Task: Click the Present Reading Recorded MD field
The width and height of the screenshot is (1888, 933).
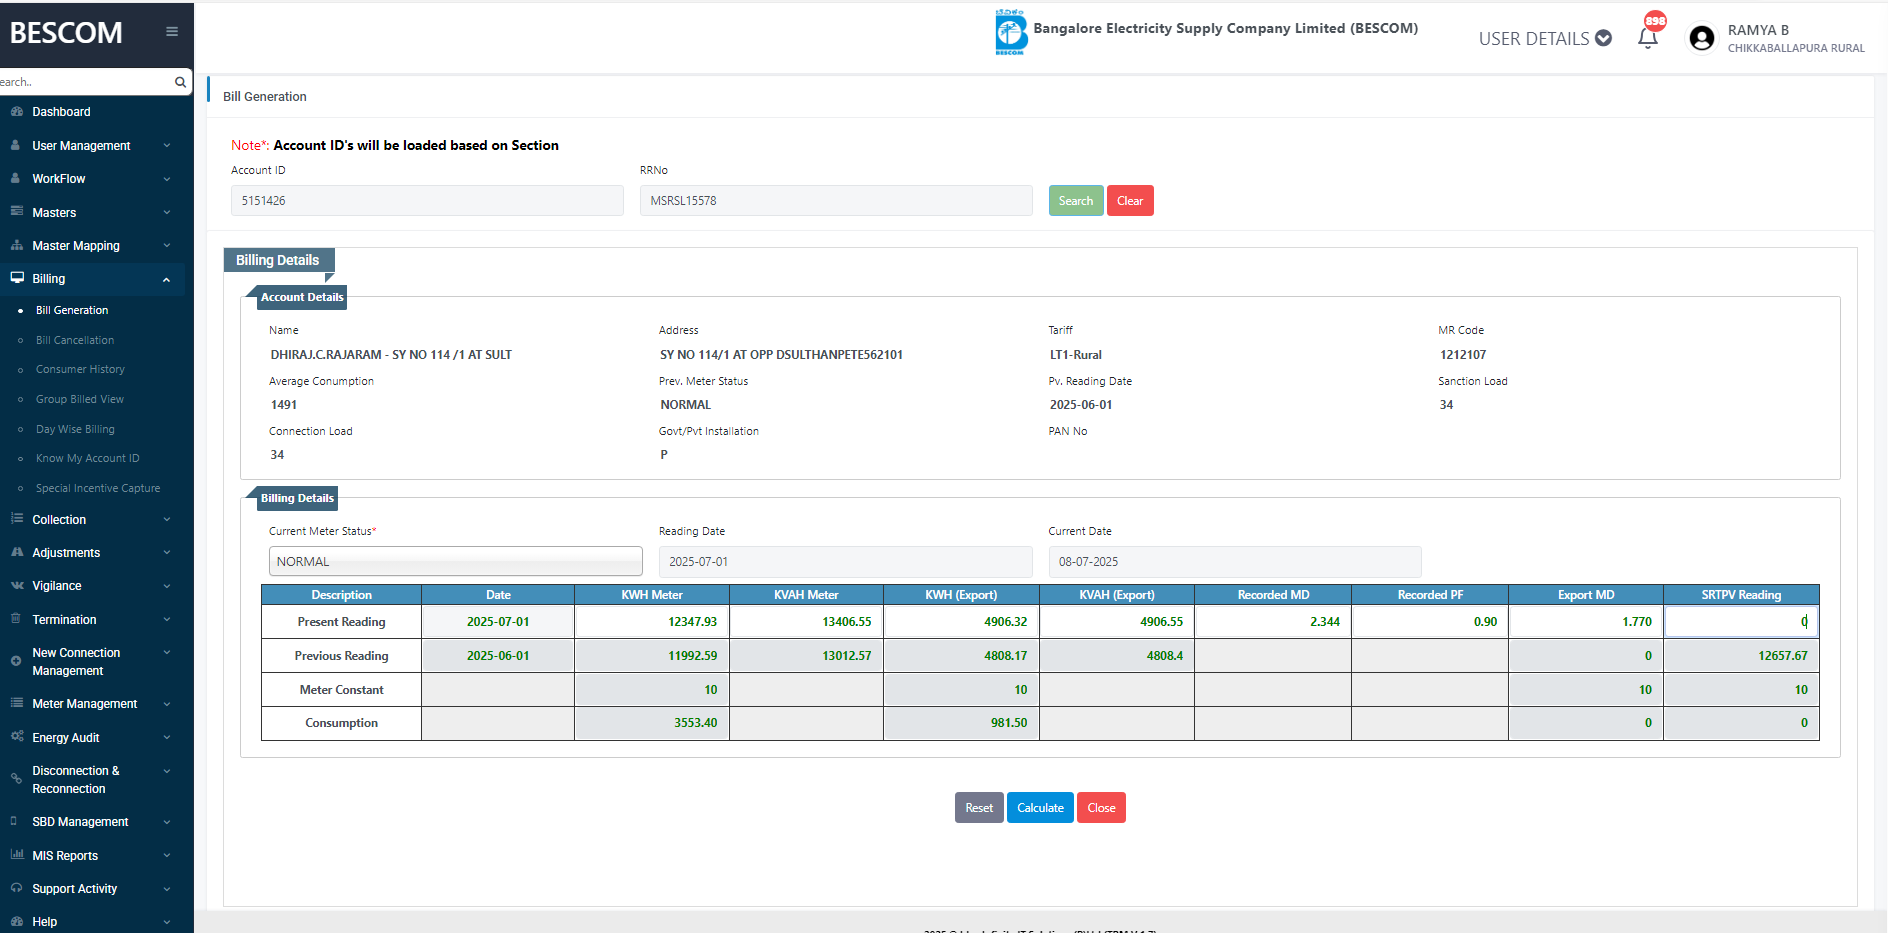Action: coord(1273,621)
